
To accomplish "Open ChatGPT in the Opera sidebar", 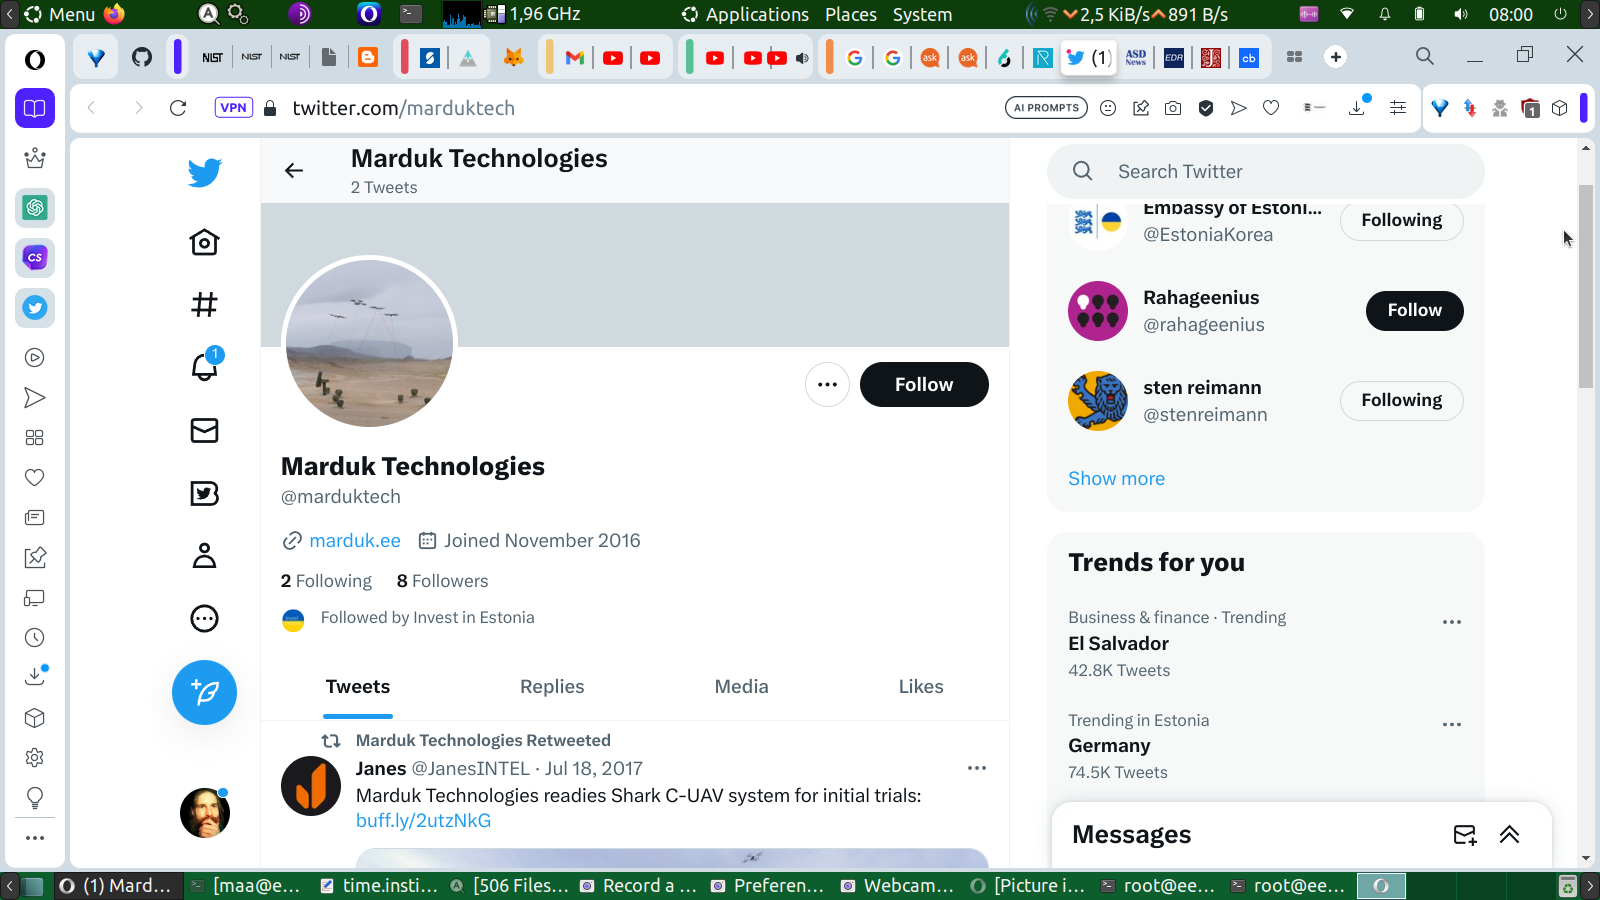I will [35, 207].
